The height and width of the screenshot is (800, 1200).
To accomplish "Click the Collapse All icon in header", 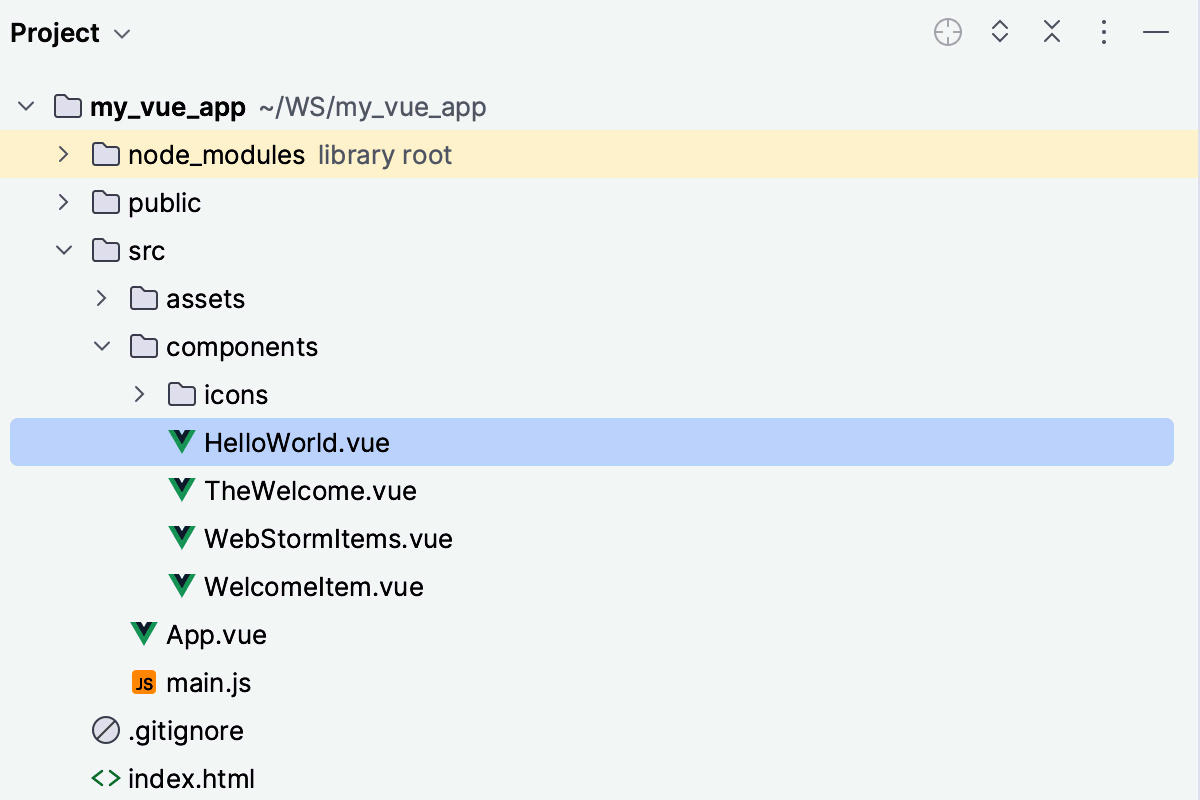I will (1051, 33).
